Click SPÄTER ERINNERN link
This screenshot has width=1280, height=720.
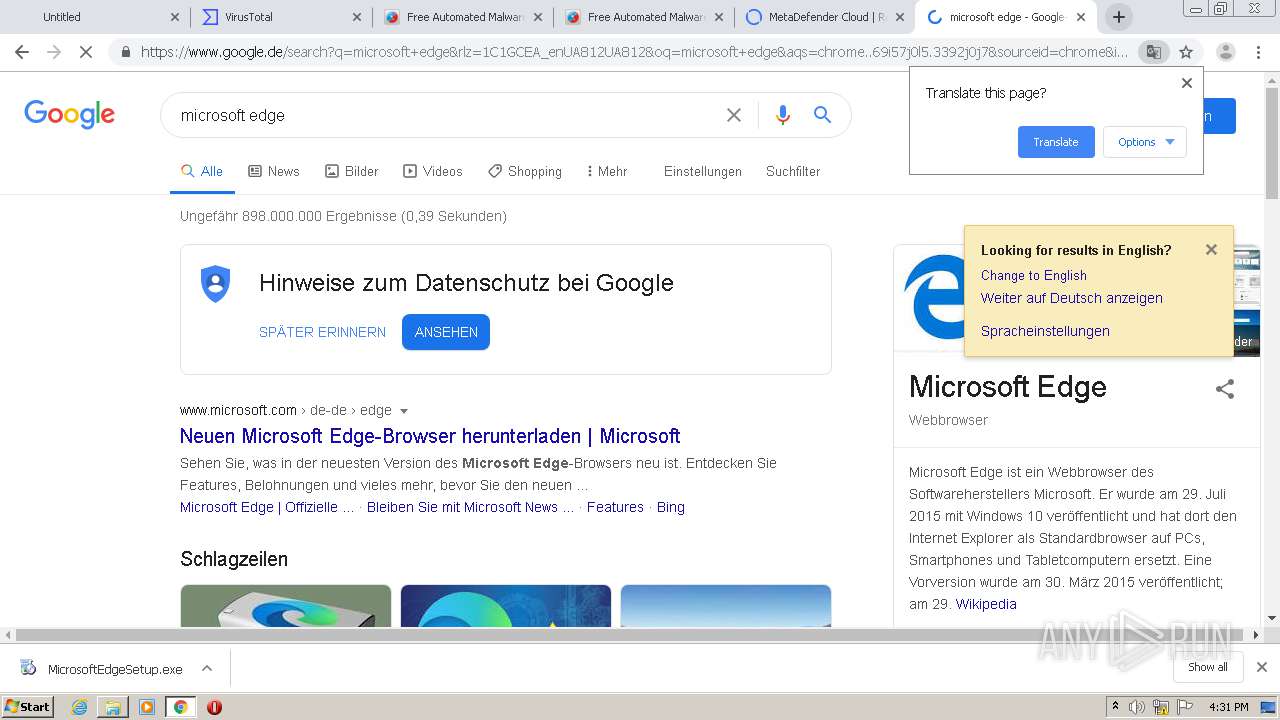coord(322,332)
